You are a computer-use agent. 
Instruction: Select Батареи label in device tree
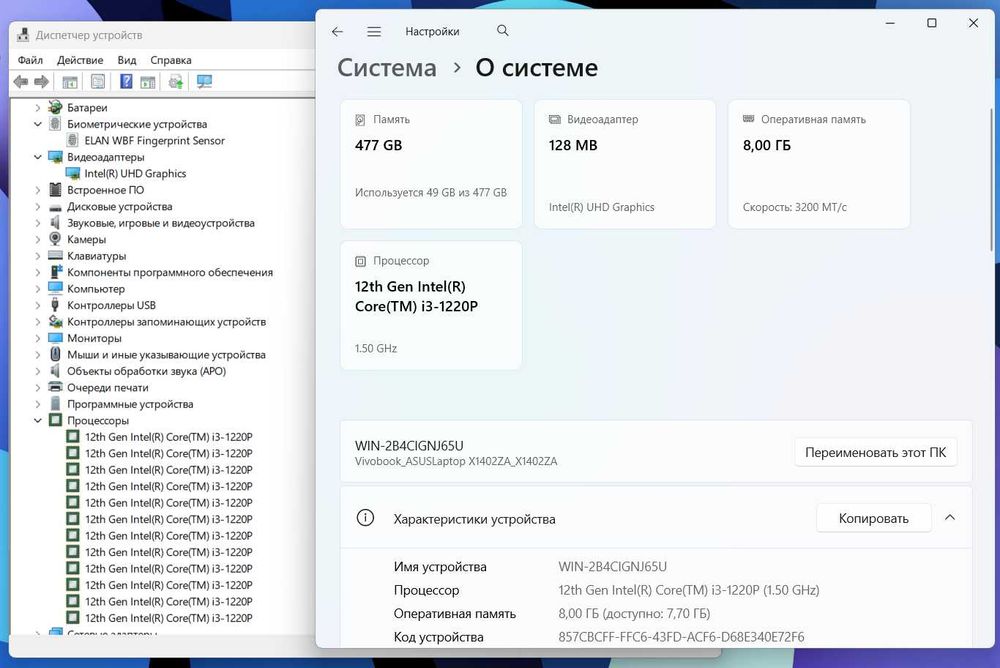(87, 108)
